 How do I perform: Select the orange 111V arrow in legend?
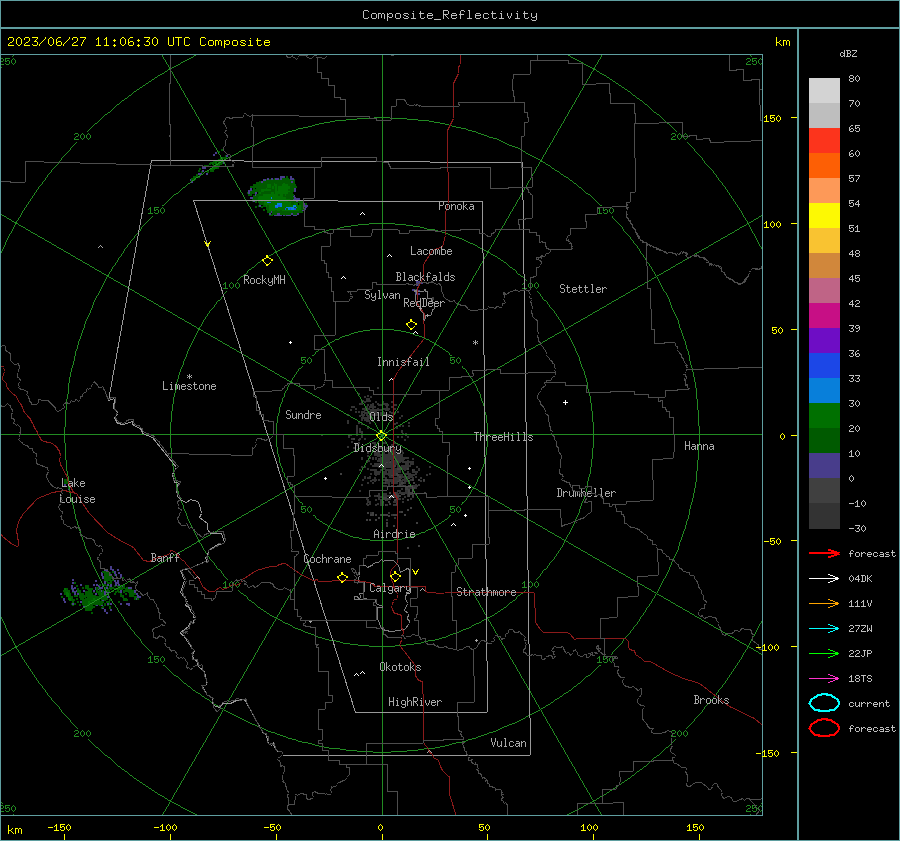pos(824,603)
